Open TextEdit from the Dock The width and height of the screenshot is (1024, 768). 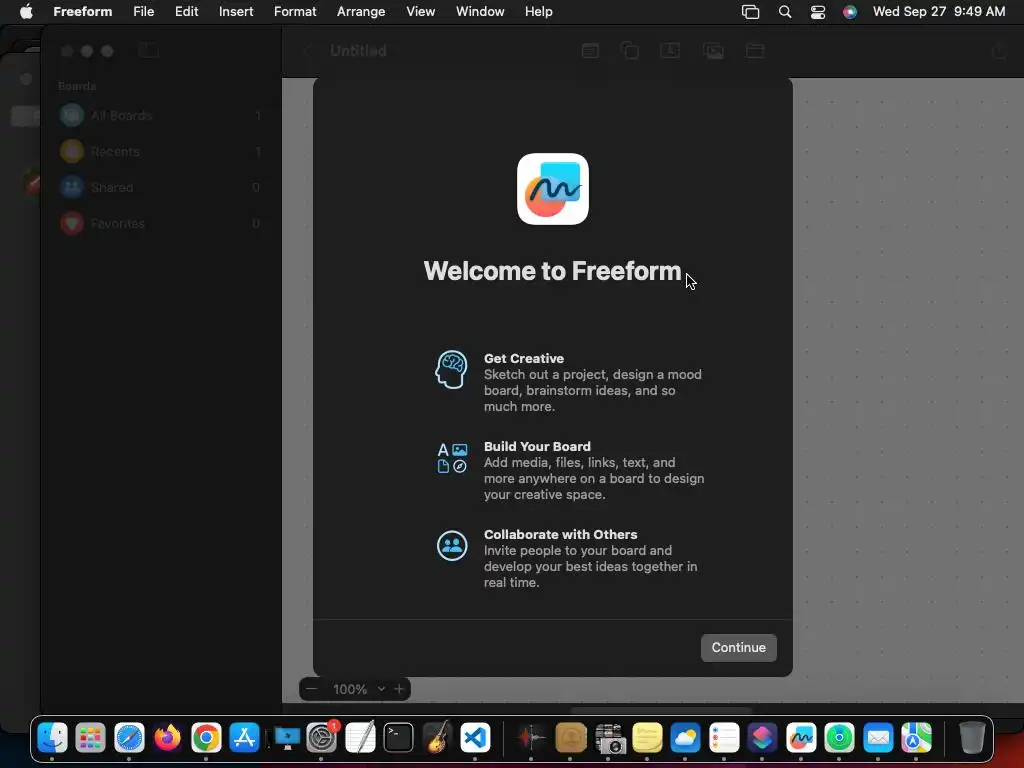click(360, 738)
